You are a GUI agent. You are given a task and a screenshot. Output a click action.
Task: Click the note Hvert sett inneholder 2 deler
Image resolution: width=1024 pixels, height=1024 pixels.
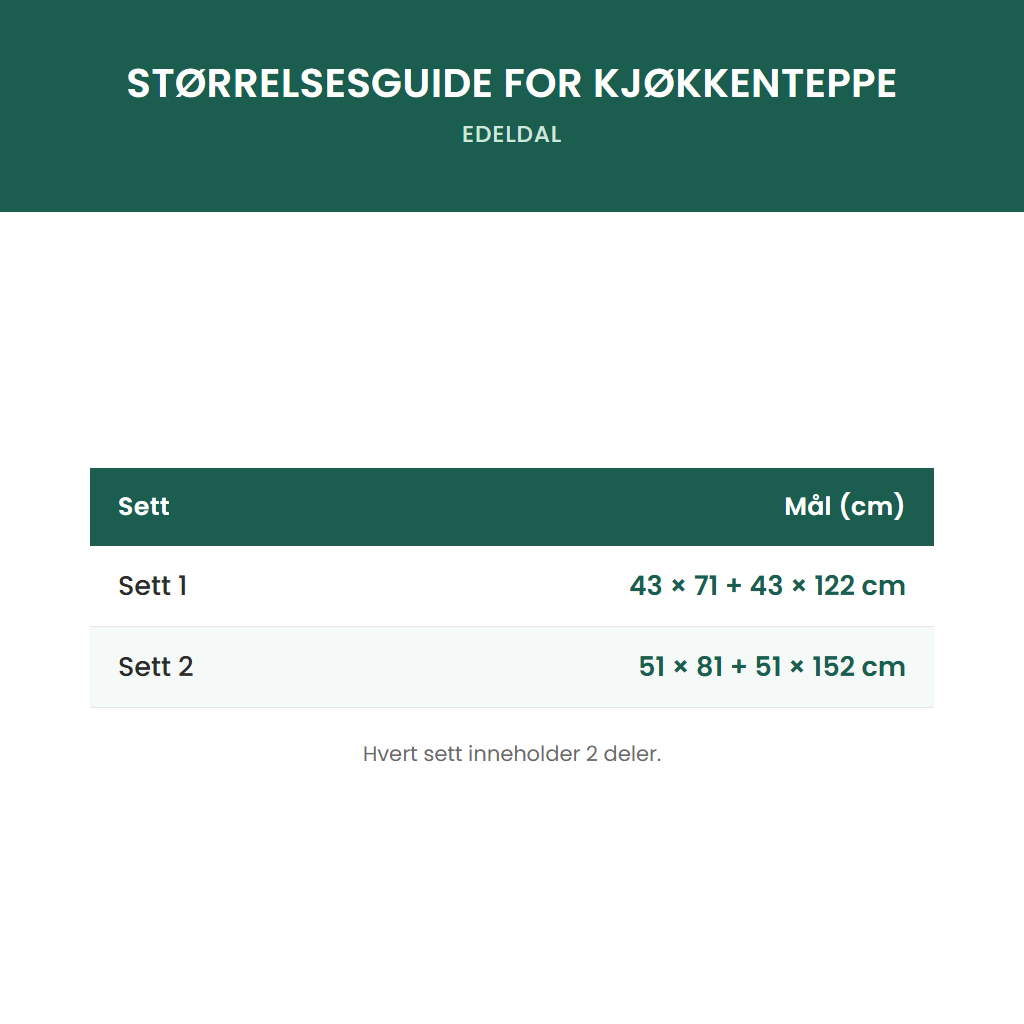(x=512, y=754)
